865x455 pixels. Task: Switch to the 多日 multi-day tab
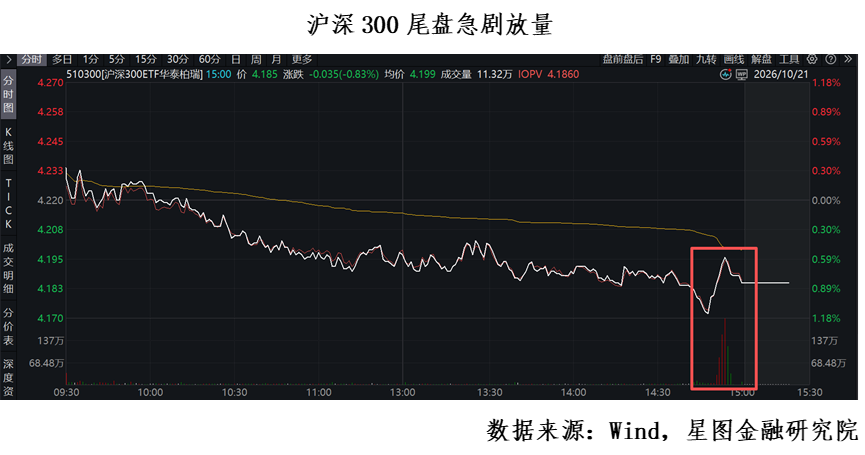coord(62,59)
